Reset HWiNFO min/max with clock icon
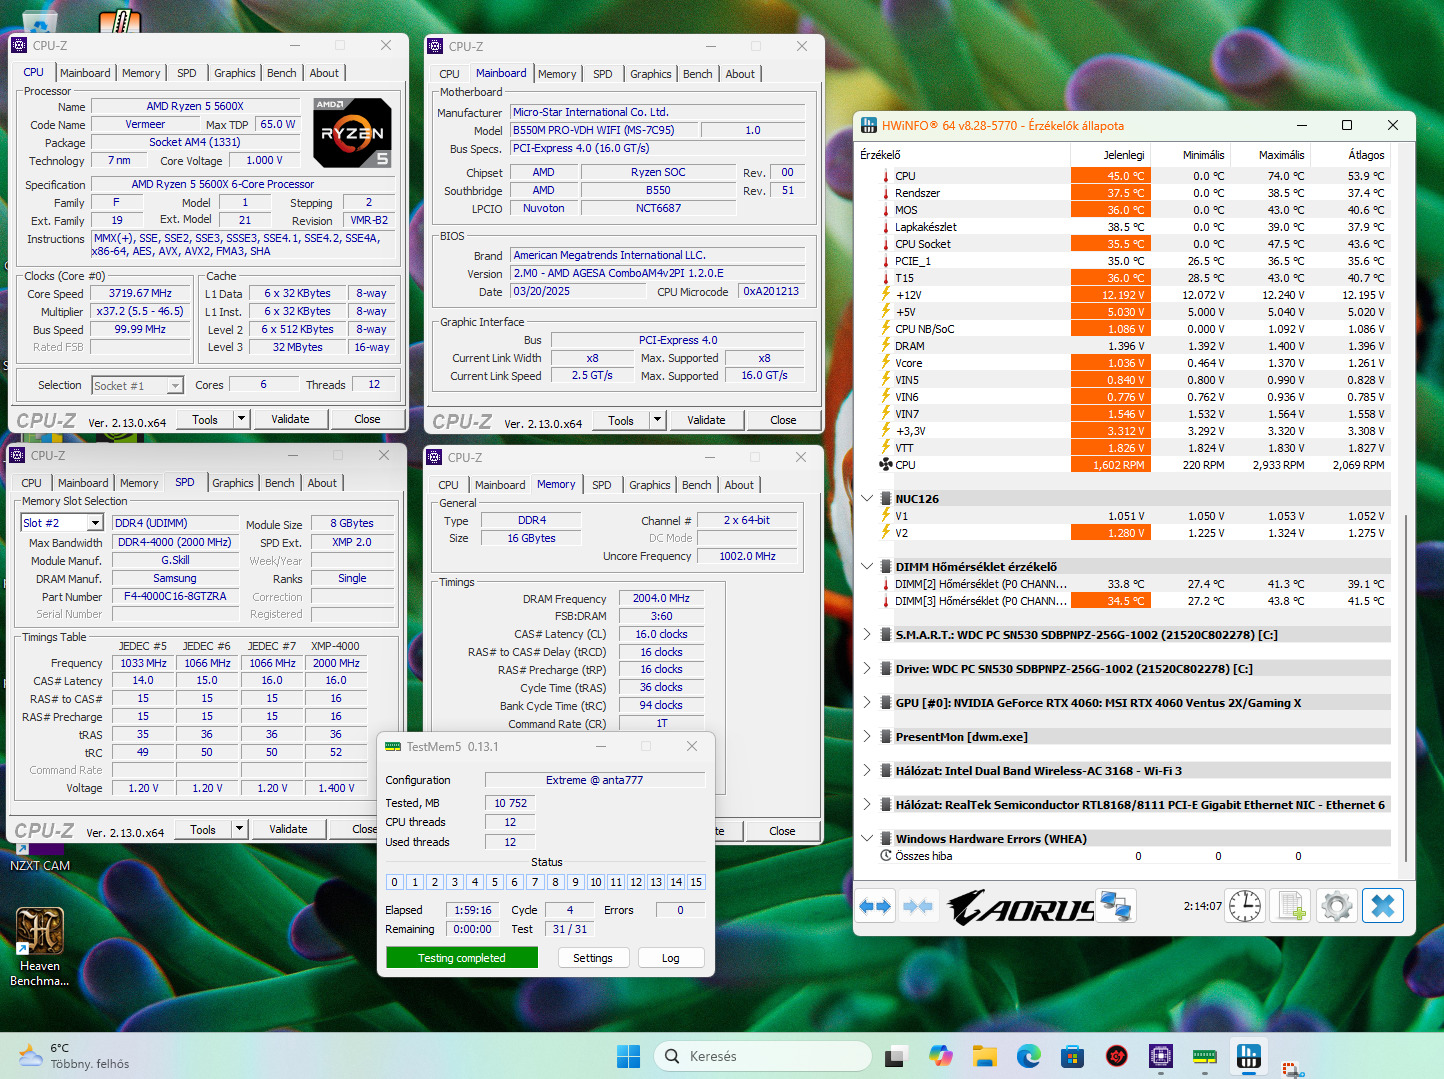This screenshot has width=1444, height=1079. pyautogui.click(x=1245, y=906)
